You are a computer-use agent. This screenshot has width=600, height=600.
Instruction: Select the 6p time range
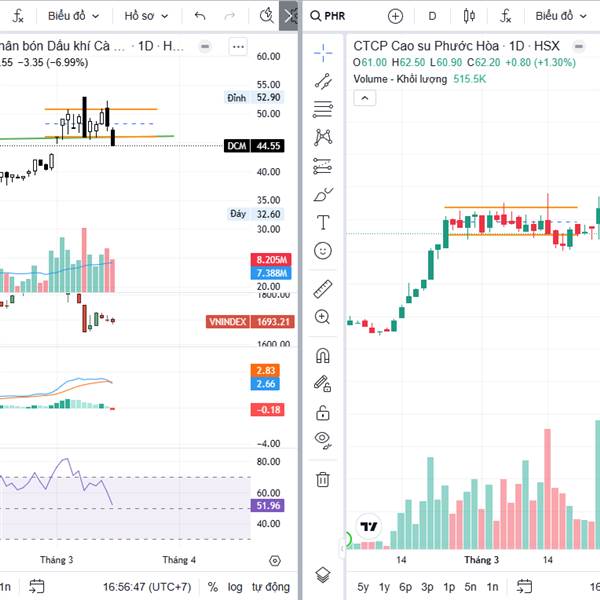pyautogui.click(x=405, y=587)
